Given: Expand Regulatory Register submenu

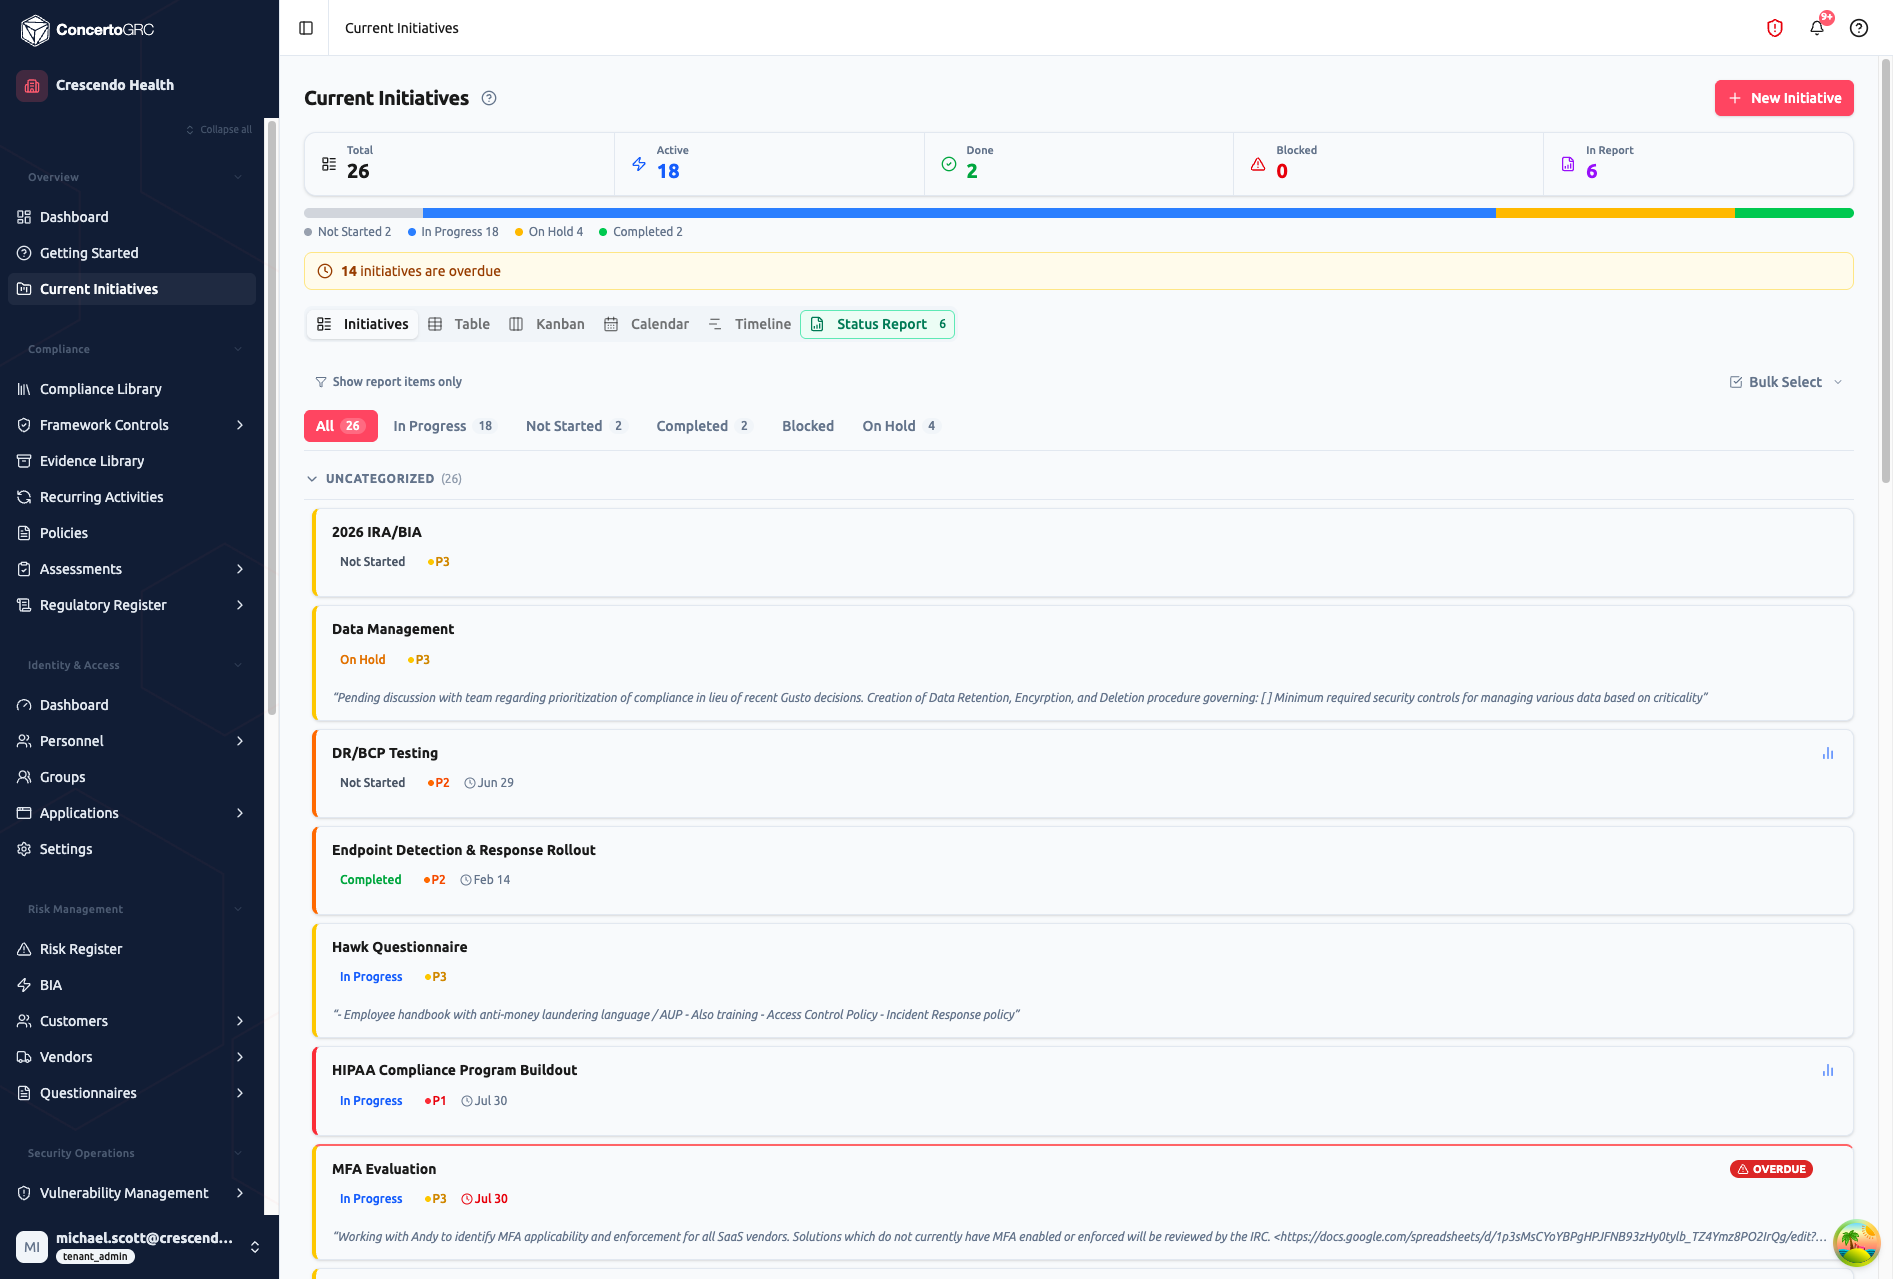Looking at the screenshot, I should pos(240,605).
